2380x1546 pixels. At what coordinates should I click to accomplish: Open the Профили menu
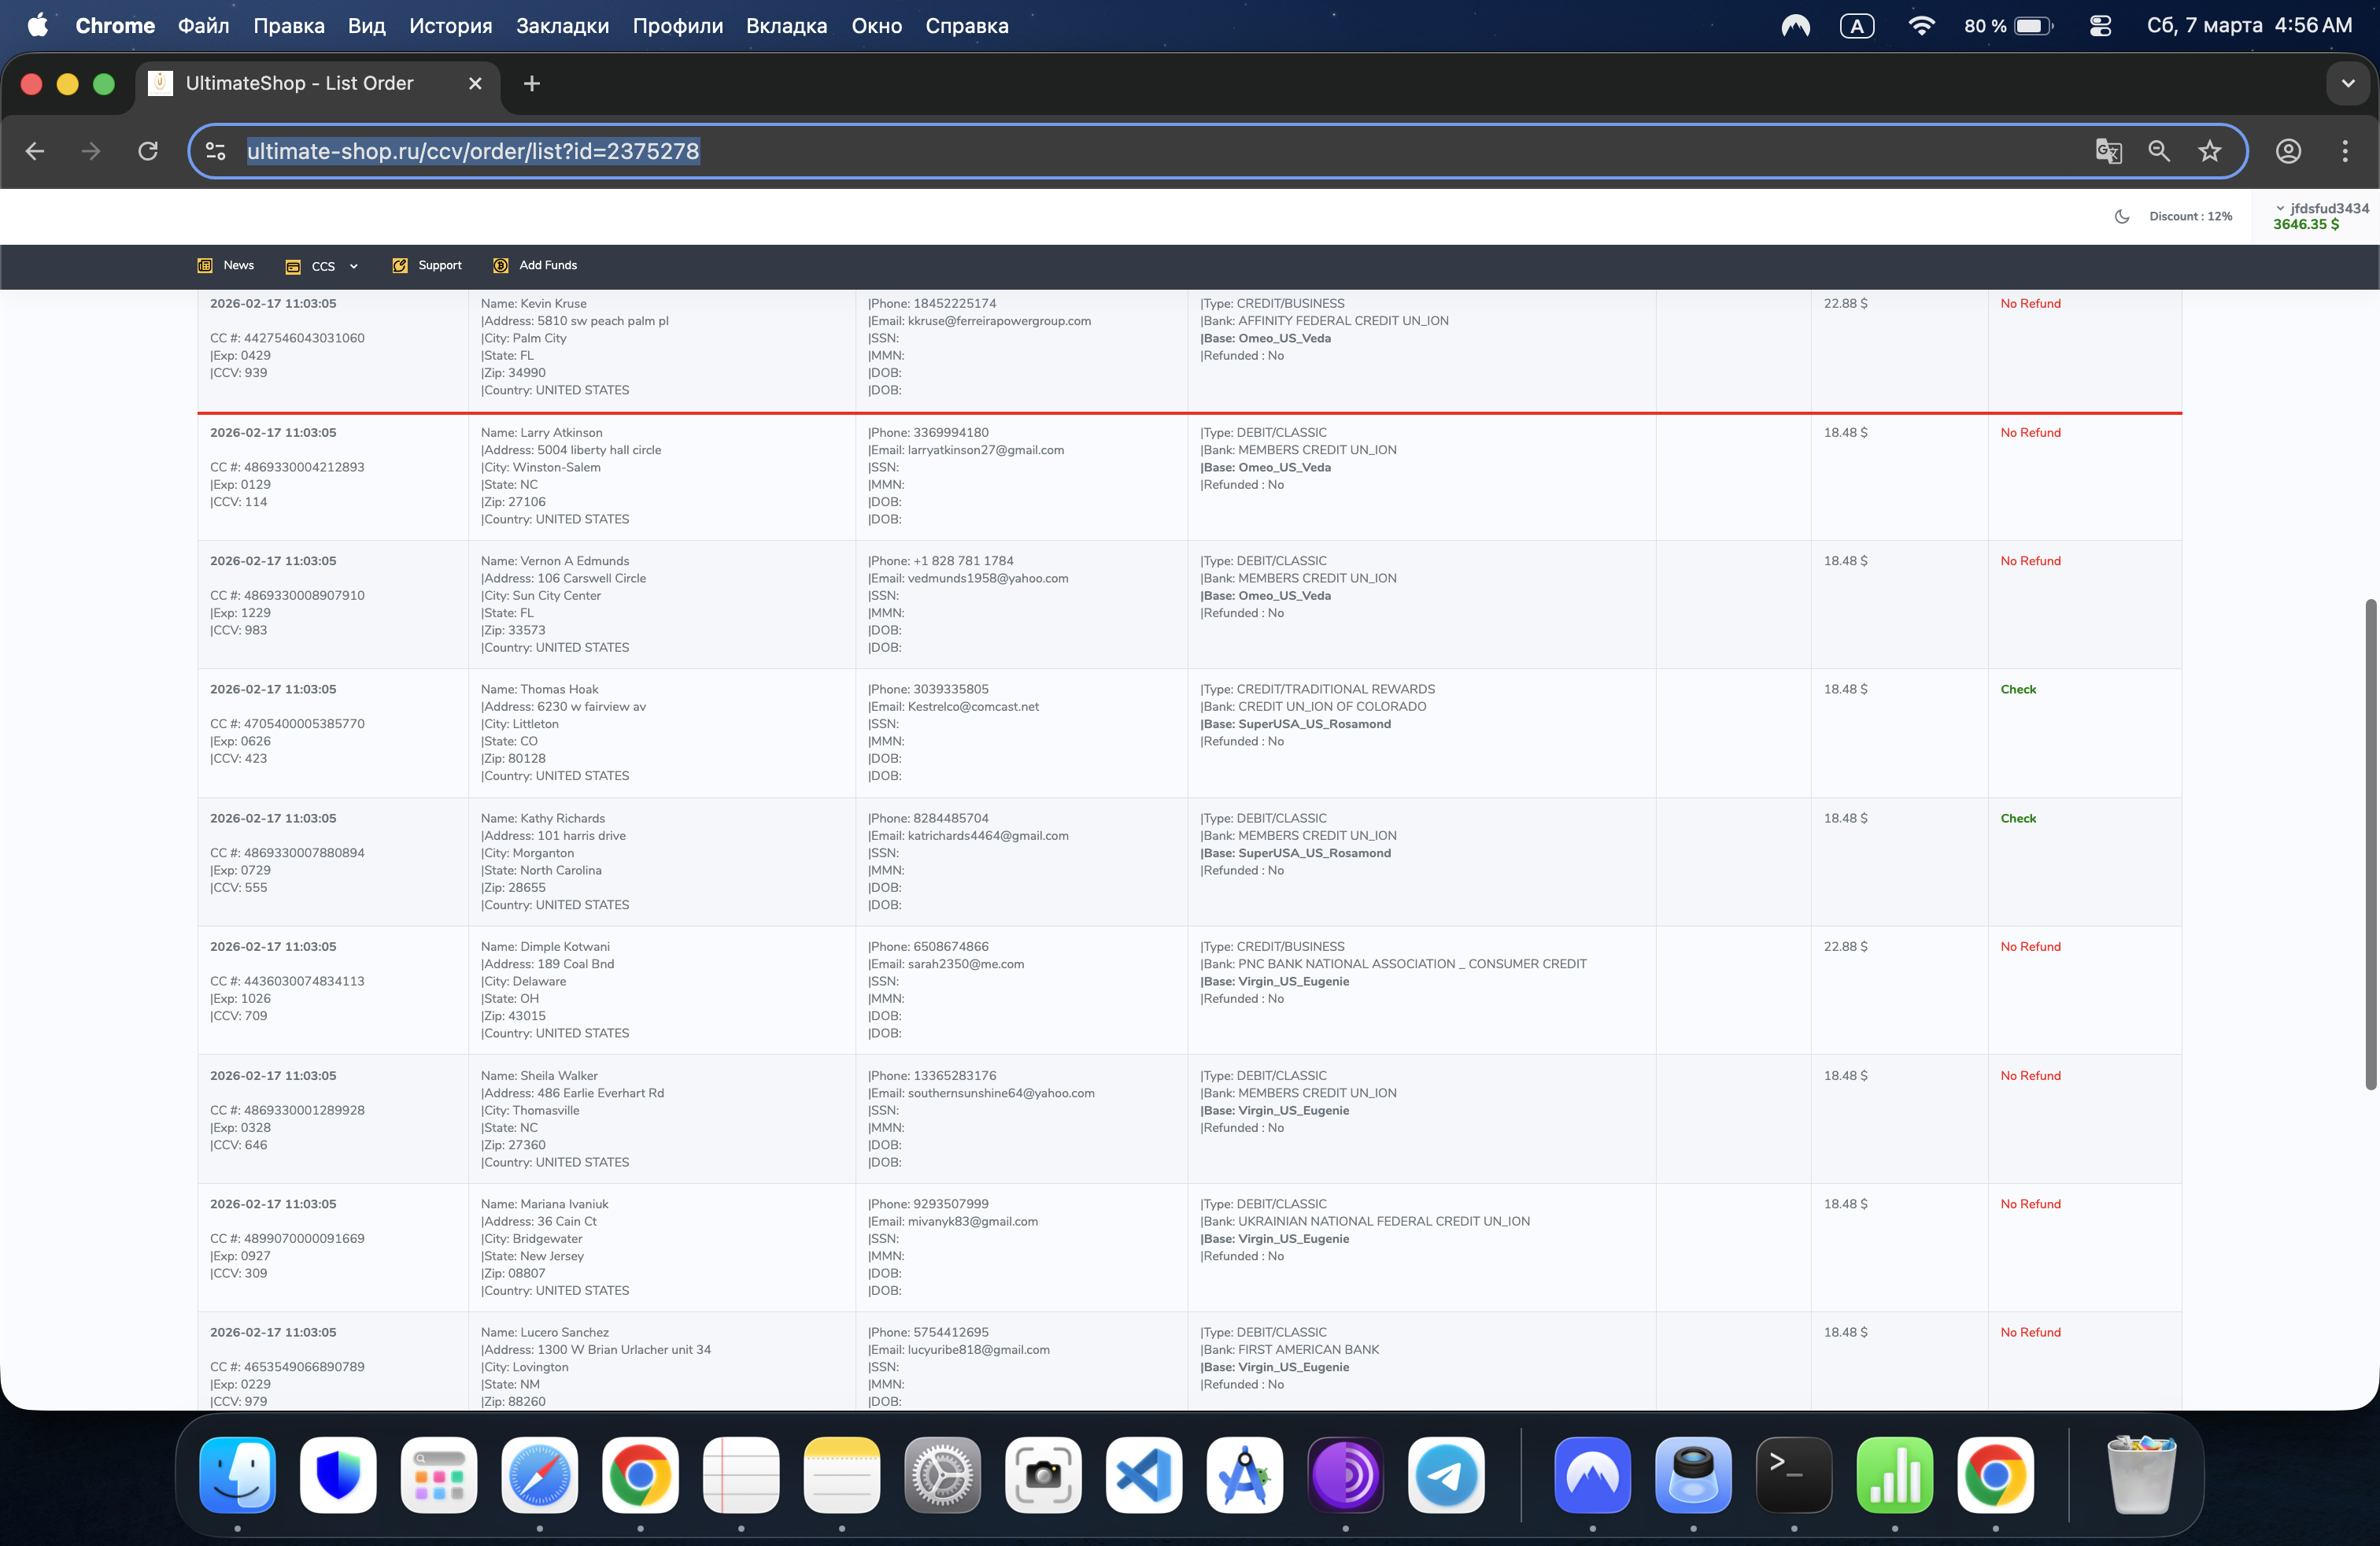(678, 26)
